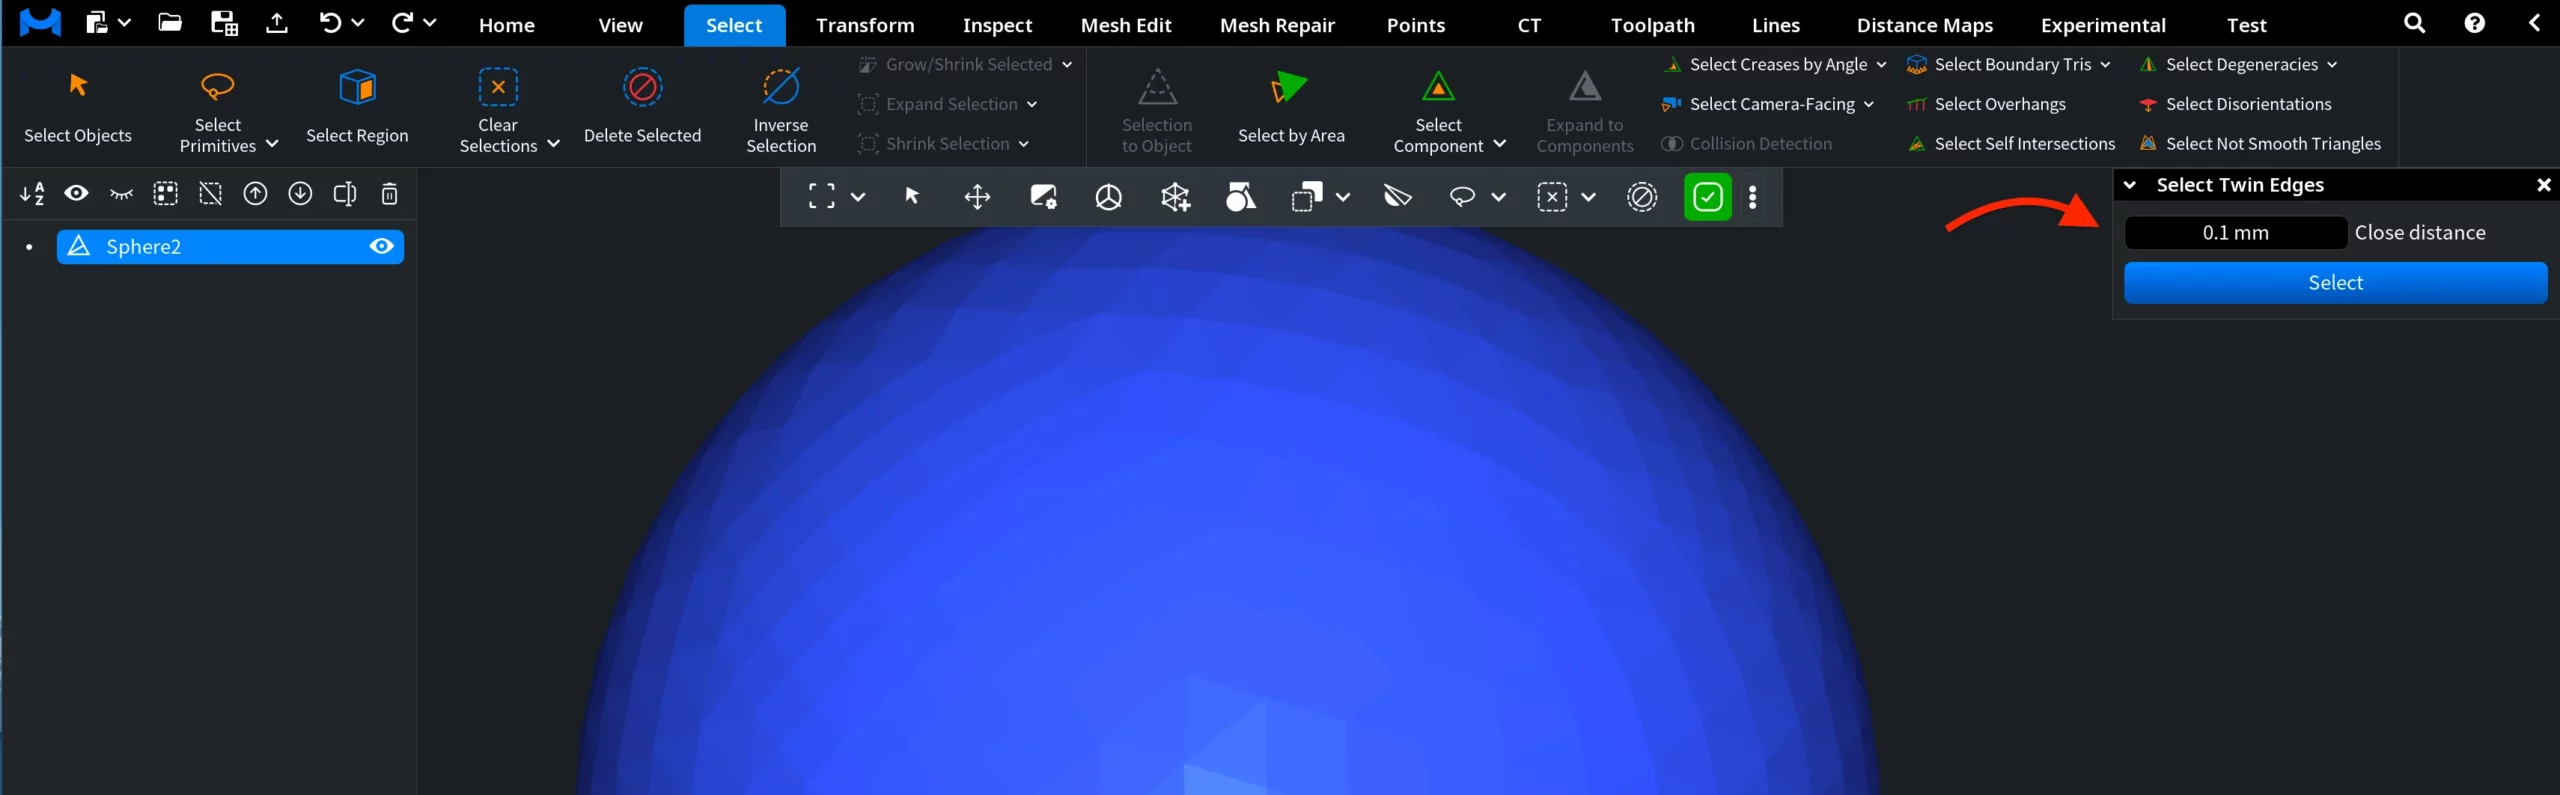Toggle the green checkmark button in viewport toolbar
The width and height of the screenshot is (2560, 795).
tap(1708, 197)
